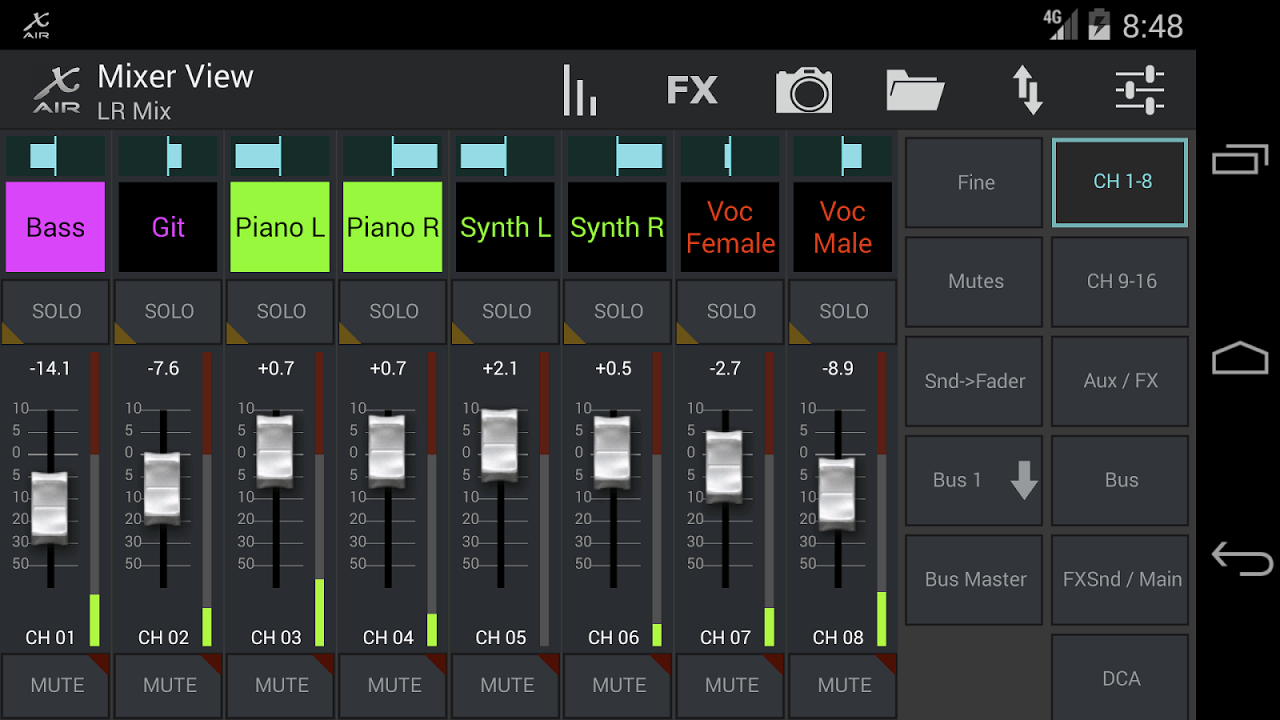Viewport: 1280px width, 720px height.
Task: Open the DCA view
Action: pyautogui.click(x=1119, y=677)
